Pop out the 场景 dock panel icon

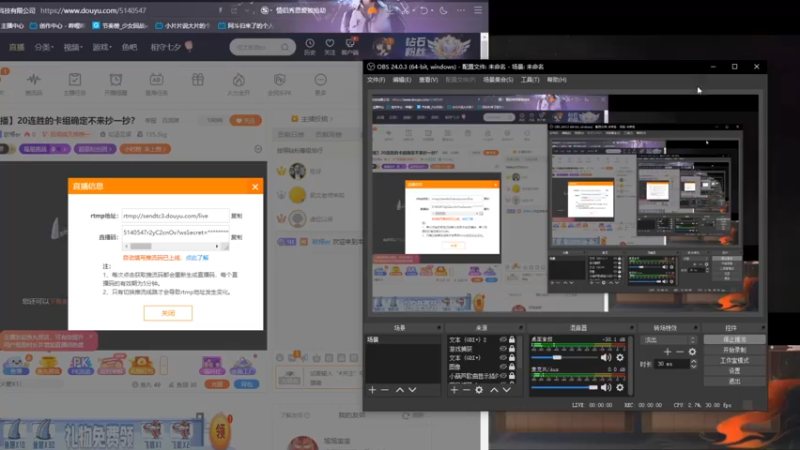click(438, 328)
